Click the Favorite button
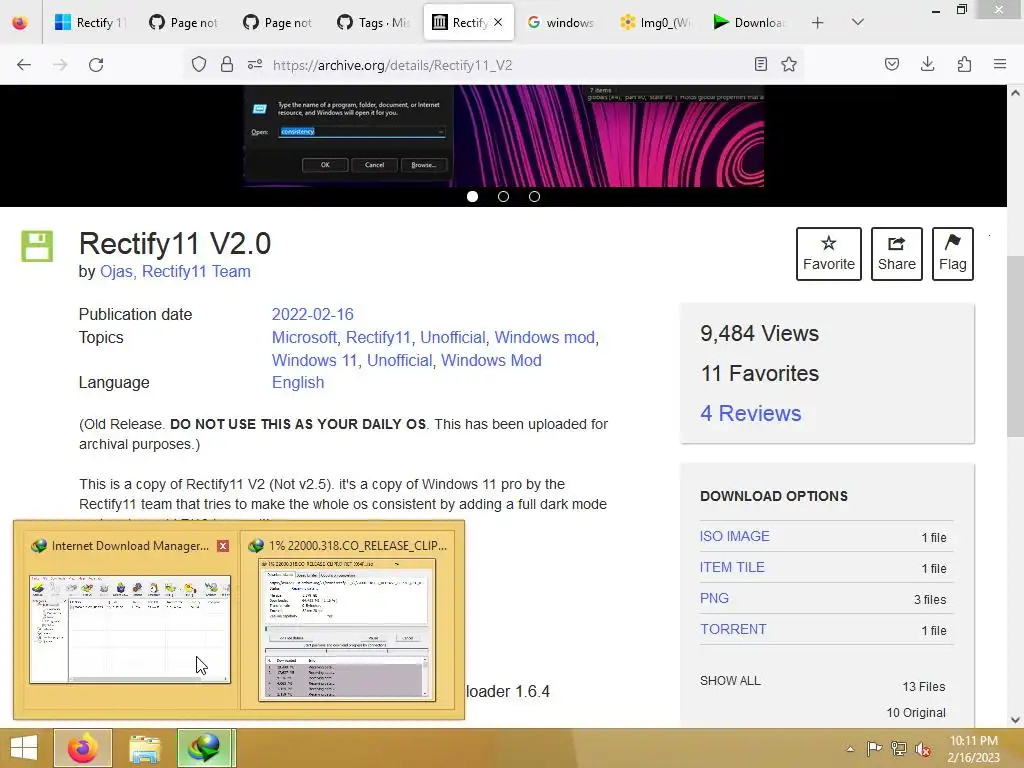The width and height of the screenshot is (1024, 768). [x=829, y=254]
